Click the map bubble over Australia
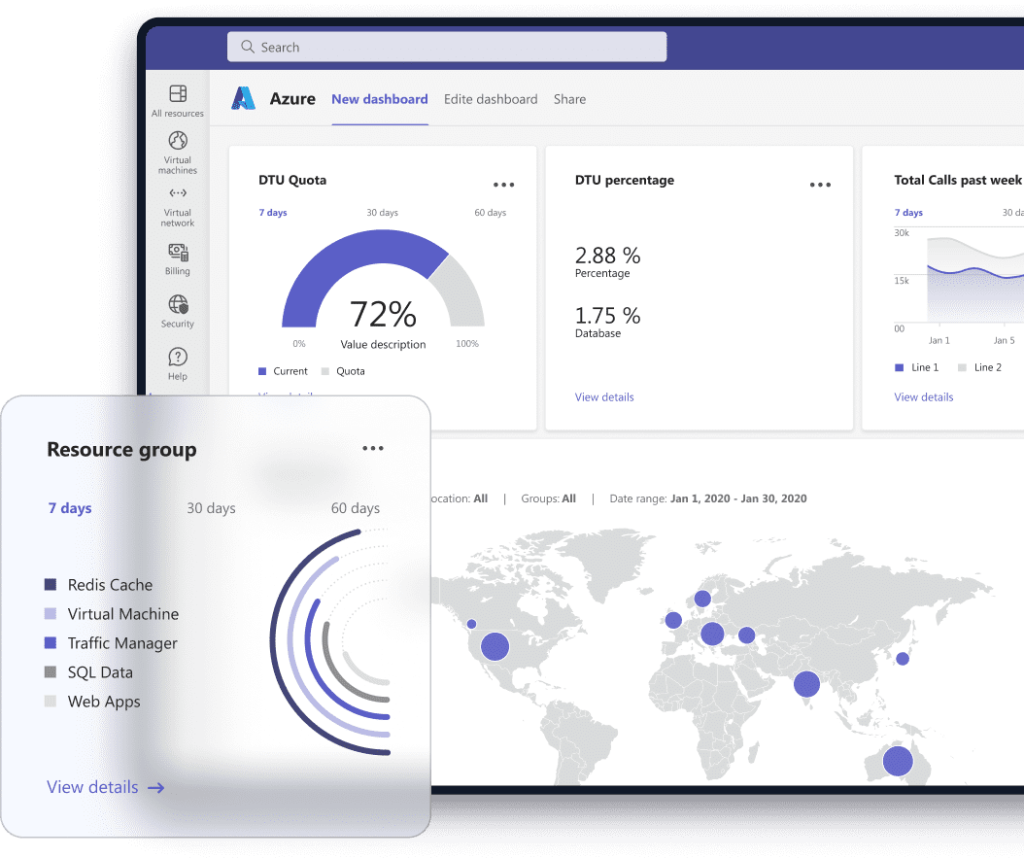 coord(898,761)
